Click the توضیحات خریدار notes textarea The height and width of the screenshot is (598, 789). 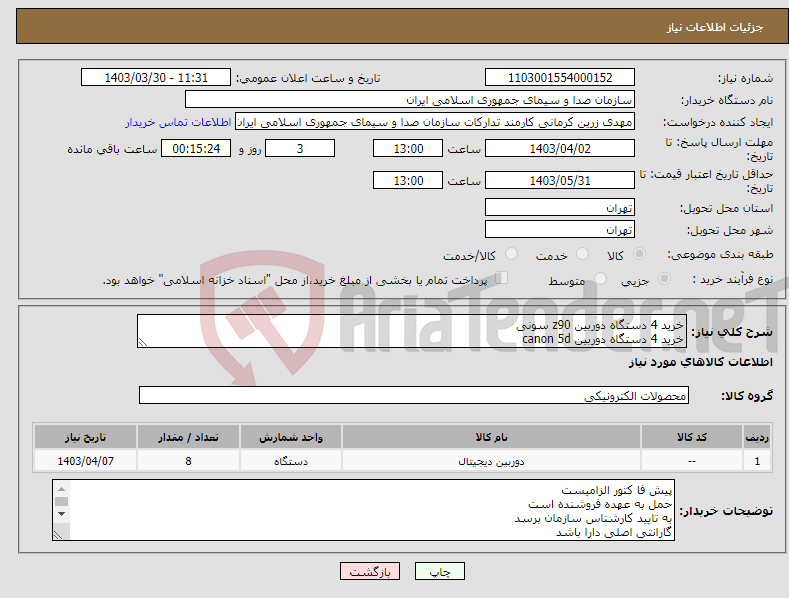[x=363, y=510]
